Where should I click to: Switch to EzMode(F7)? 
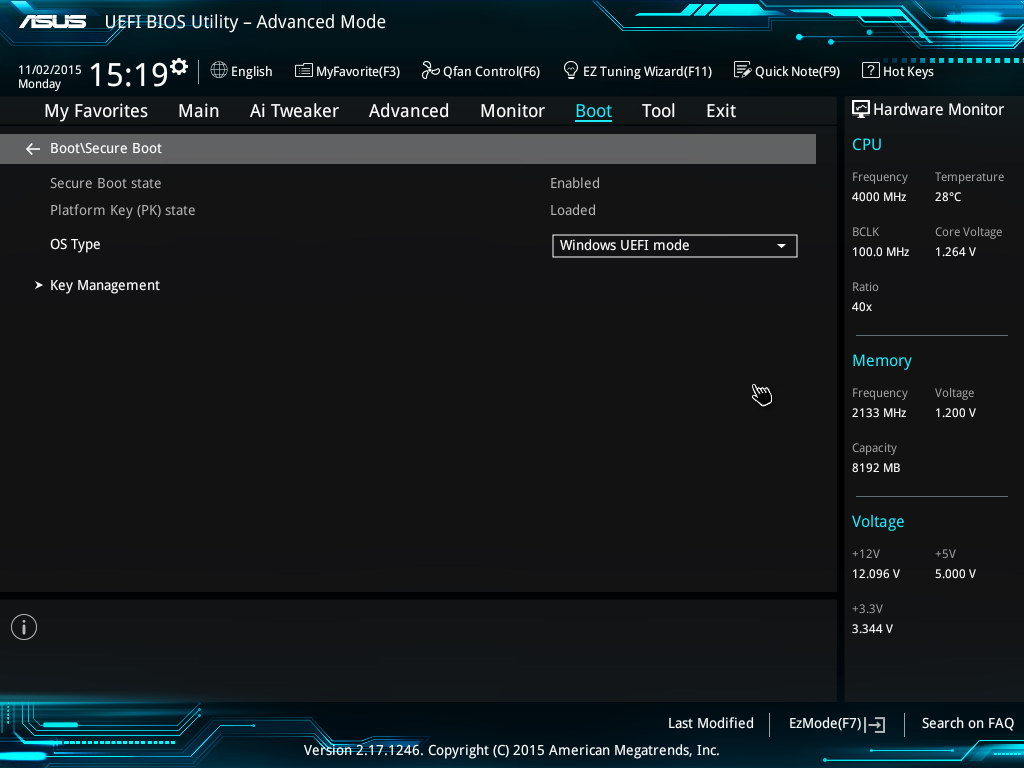tap(836, 723)
